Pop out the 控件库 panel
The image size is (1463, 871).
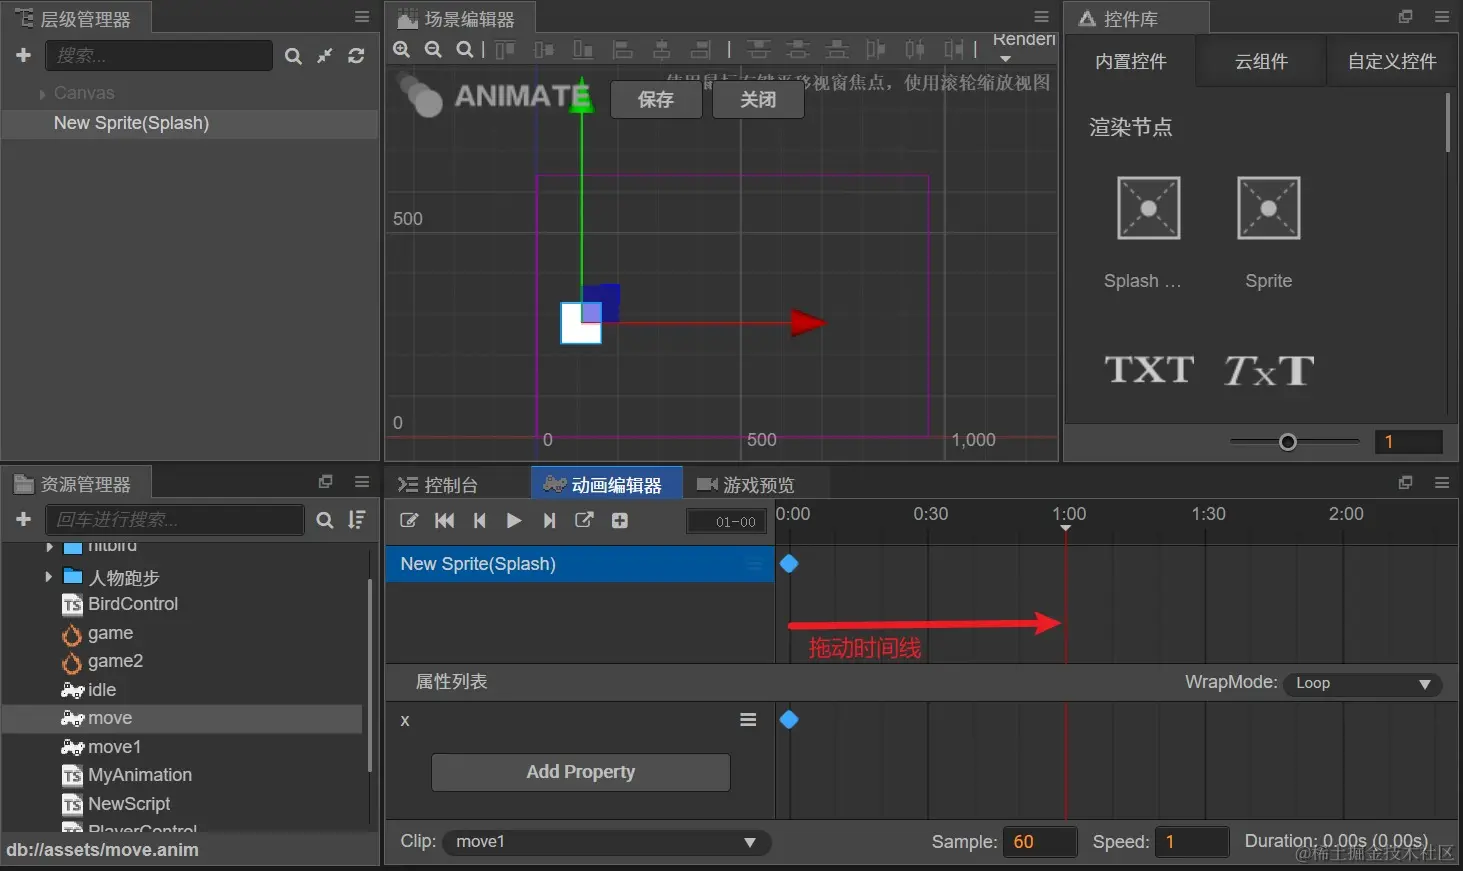1405,17
